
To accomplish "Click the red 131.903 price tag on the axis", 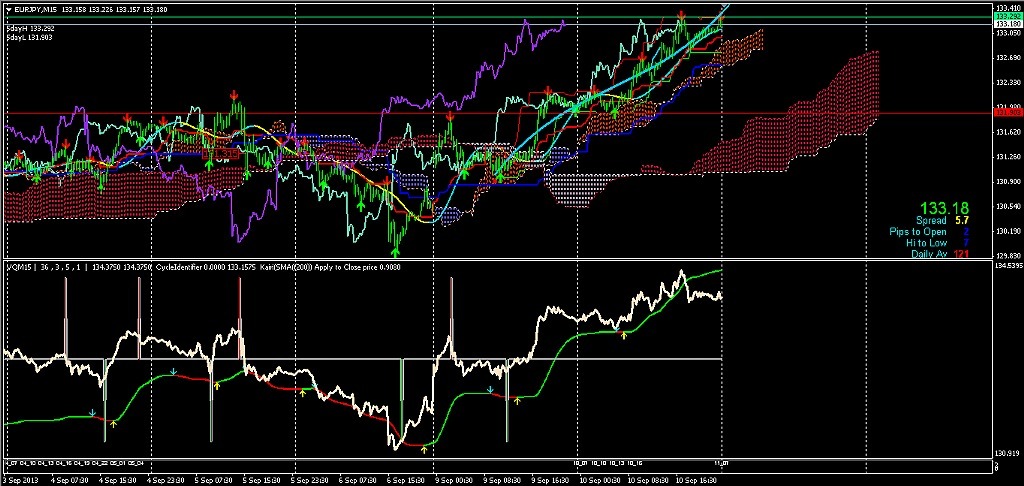I will (1006, 113).
